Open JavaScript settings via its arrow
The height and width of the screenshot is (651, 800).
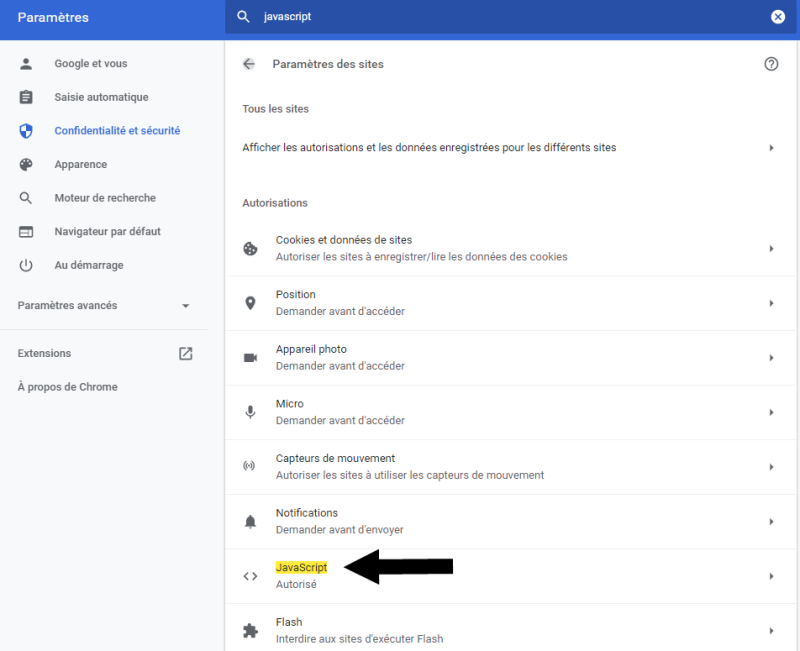pyautogui.click(x=771, y=576)
